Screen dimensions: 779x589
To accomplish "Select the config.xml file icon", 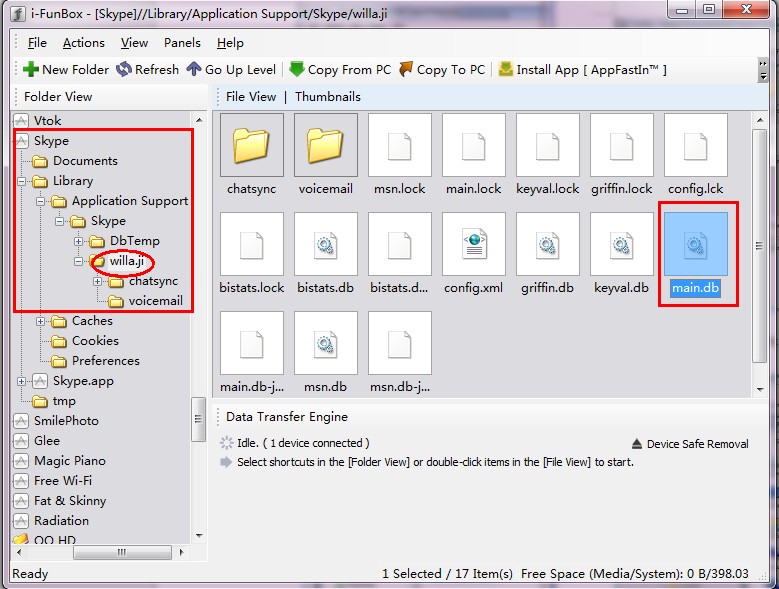I will 473,244.
